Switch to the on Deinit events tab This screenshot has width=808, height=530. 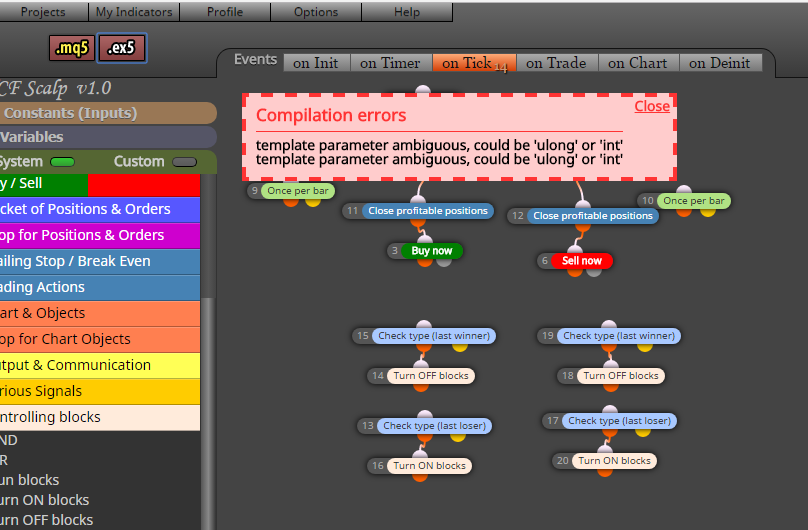(720, 63)
